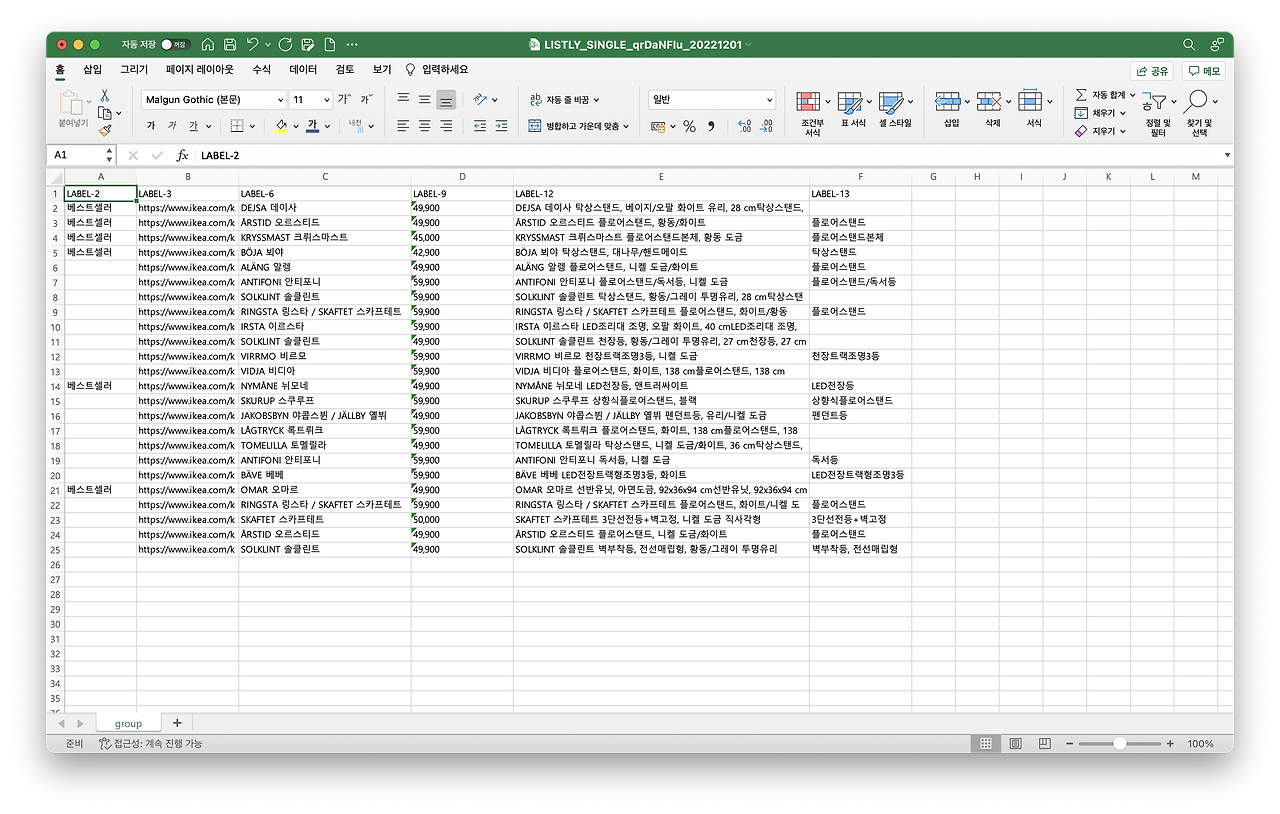The height and width of the screenshot is (814, 1280).
Task: Center text horizontally icon
Action: [x=424, y=126]
